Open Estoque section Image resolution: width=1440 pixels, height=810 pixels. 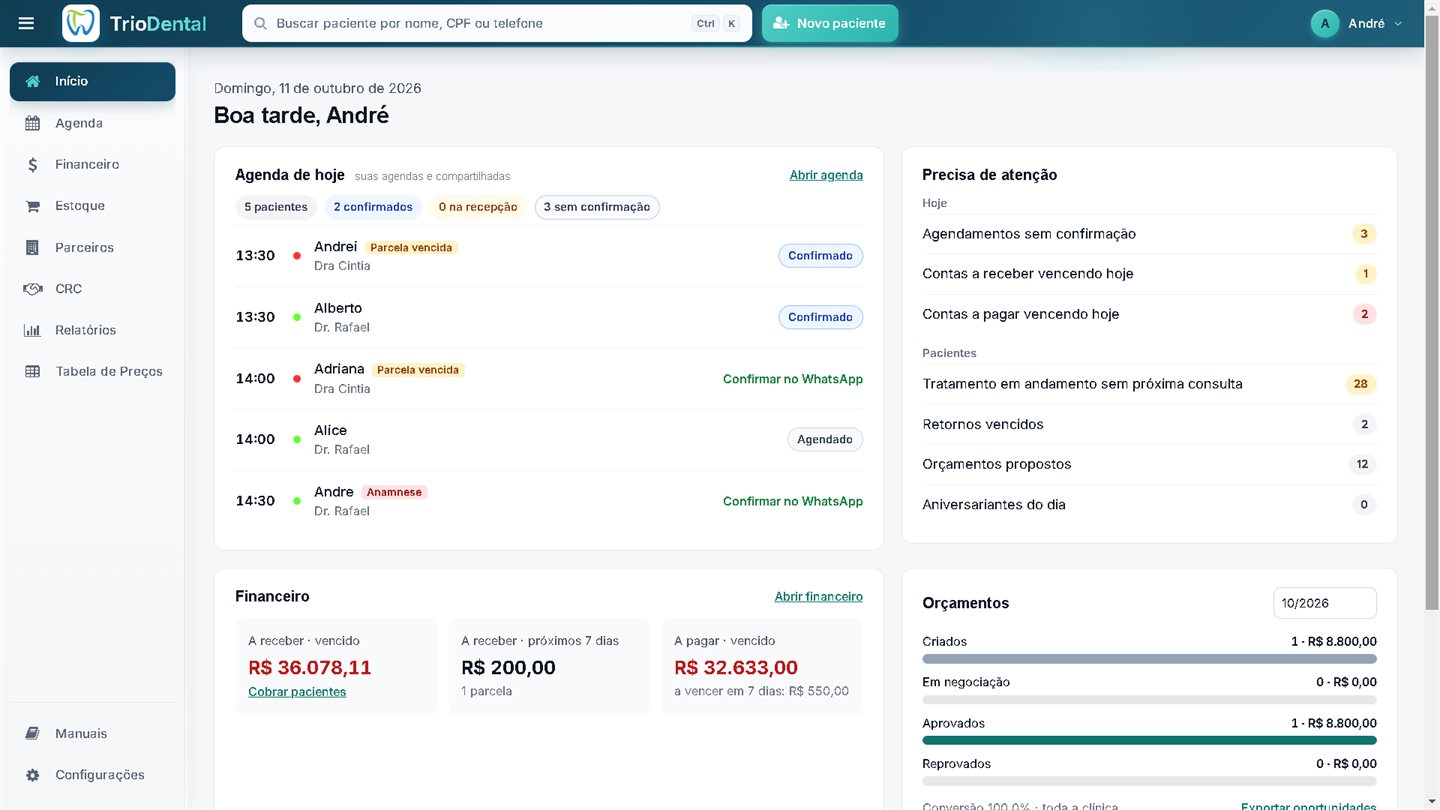[x=92, y=206]
